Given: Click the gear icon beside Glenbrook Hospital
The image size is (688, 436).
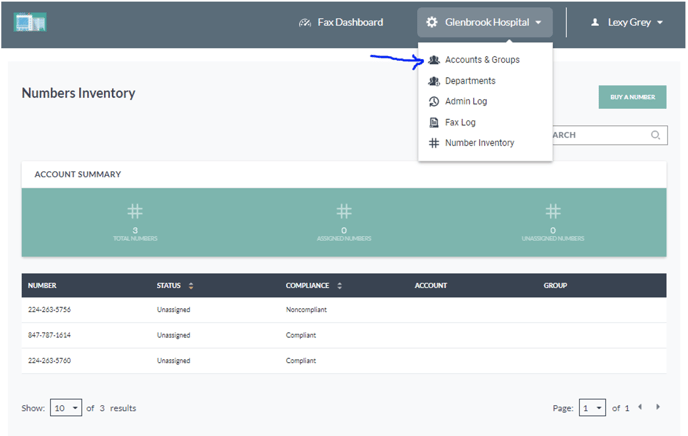Looking at the screenshot, I should point(432,22).
